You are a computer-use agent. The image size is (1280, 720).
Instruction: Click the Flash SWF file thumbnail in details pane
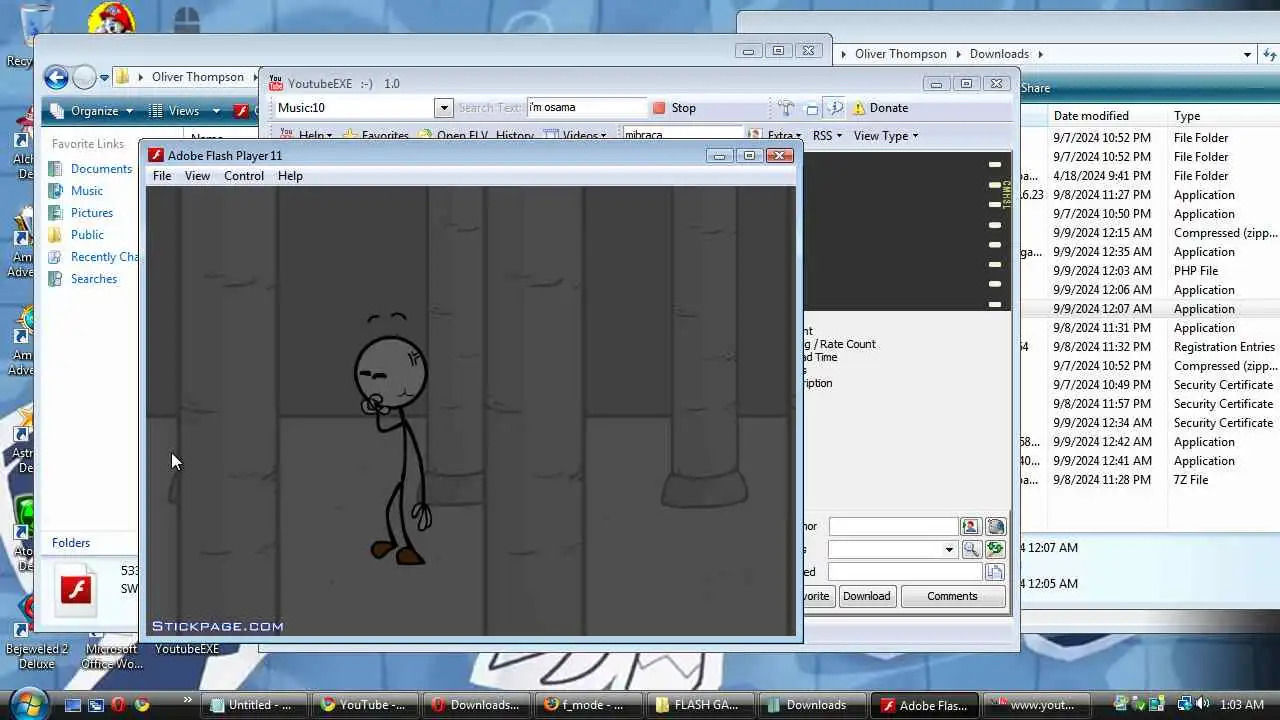(x=76, y=590)
